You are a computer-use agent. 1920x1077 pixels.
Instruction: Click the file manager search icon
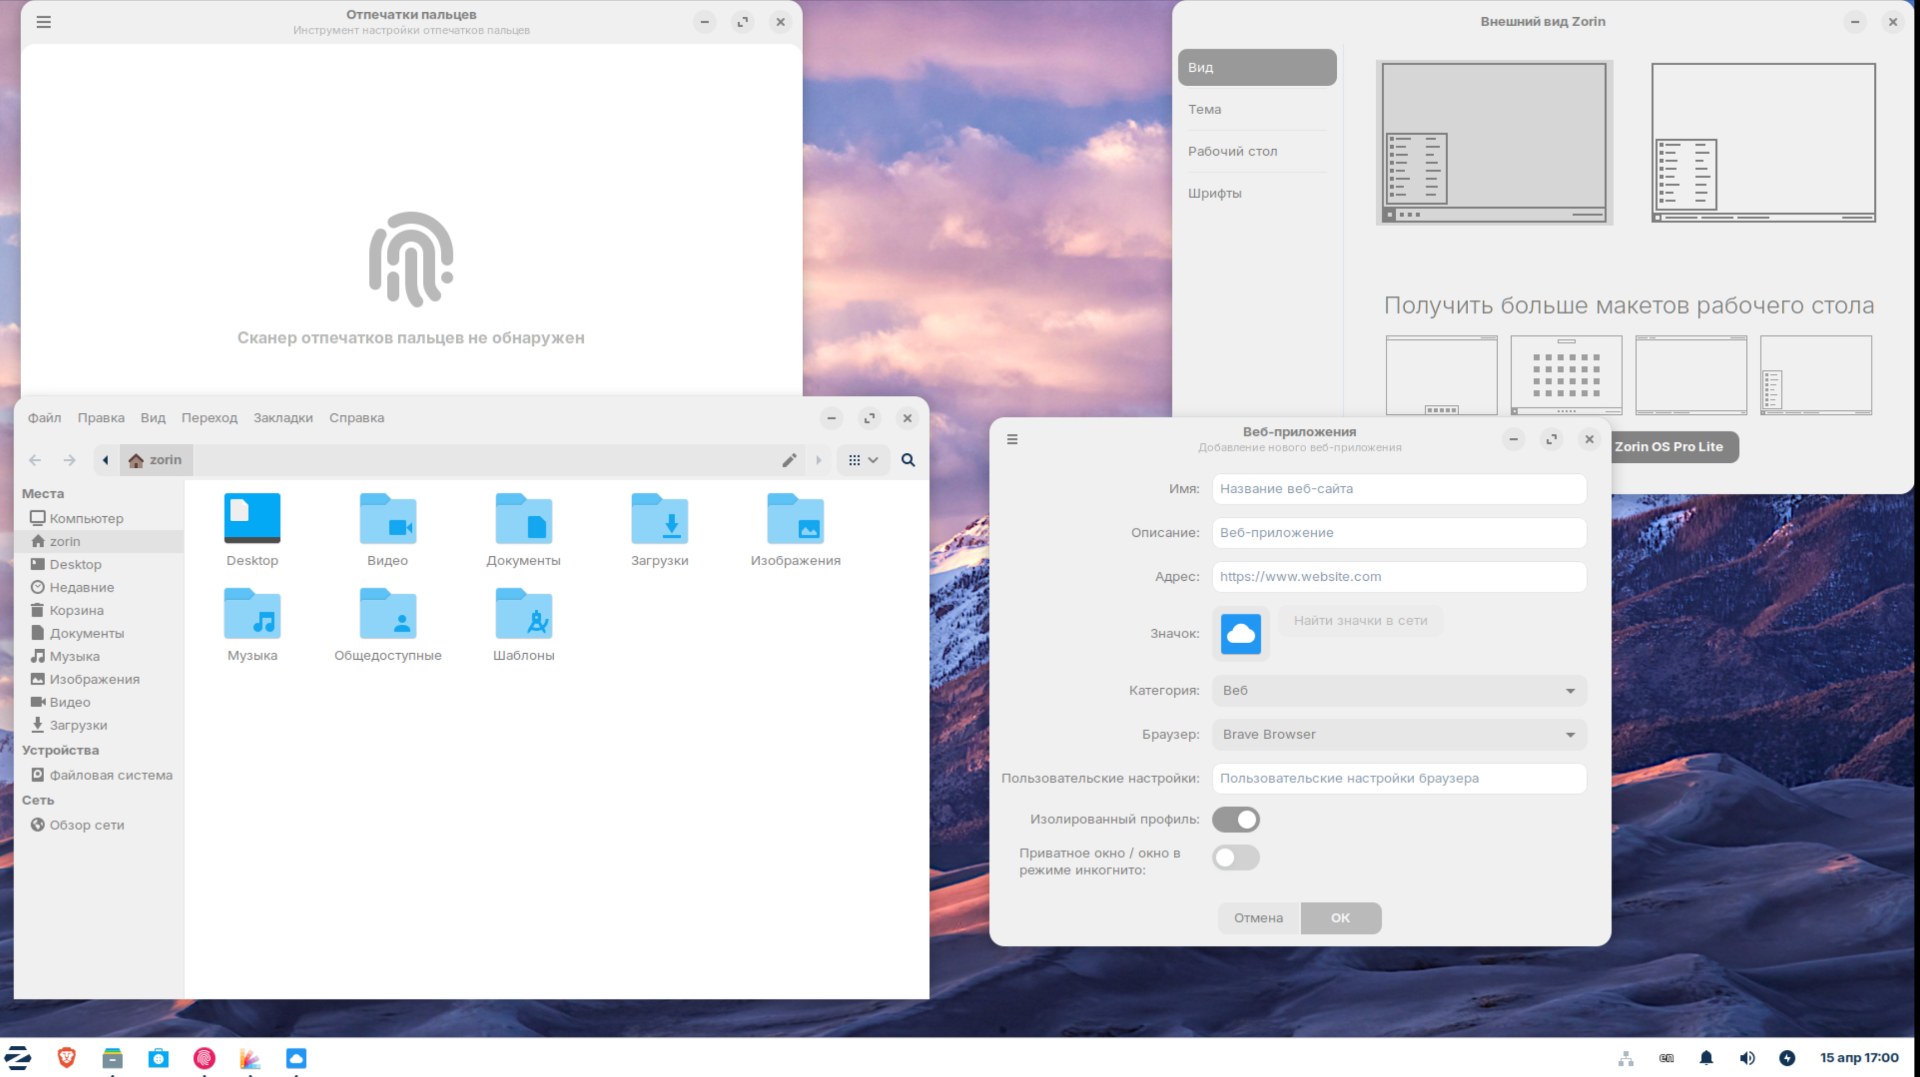[x=908, y=460]
